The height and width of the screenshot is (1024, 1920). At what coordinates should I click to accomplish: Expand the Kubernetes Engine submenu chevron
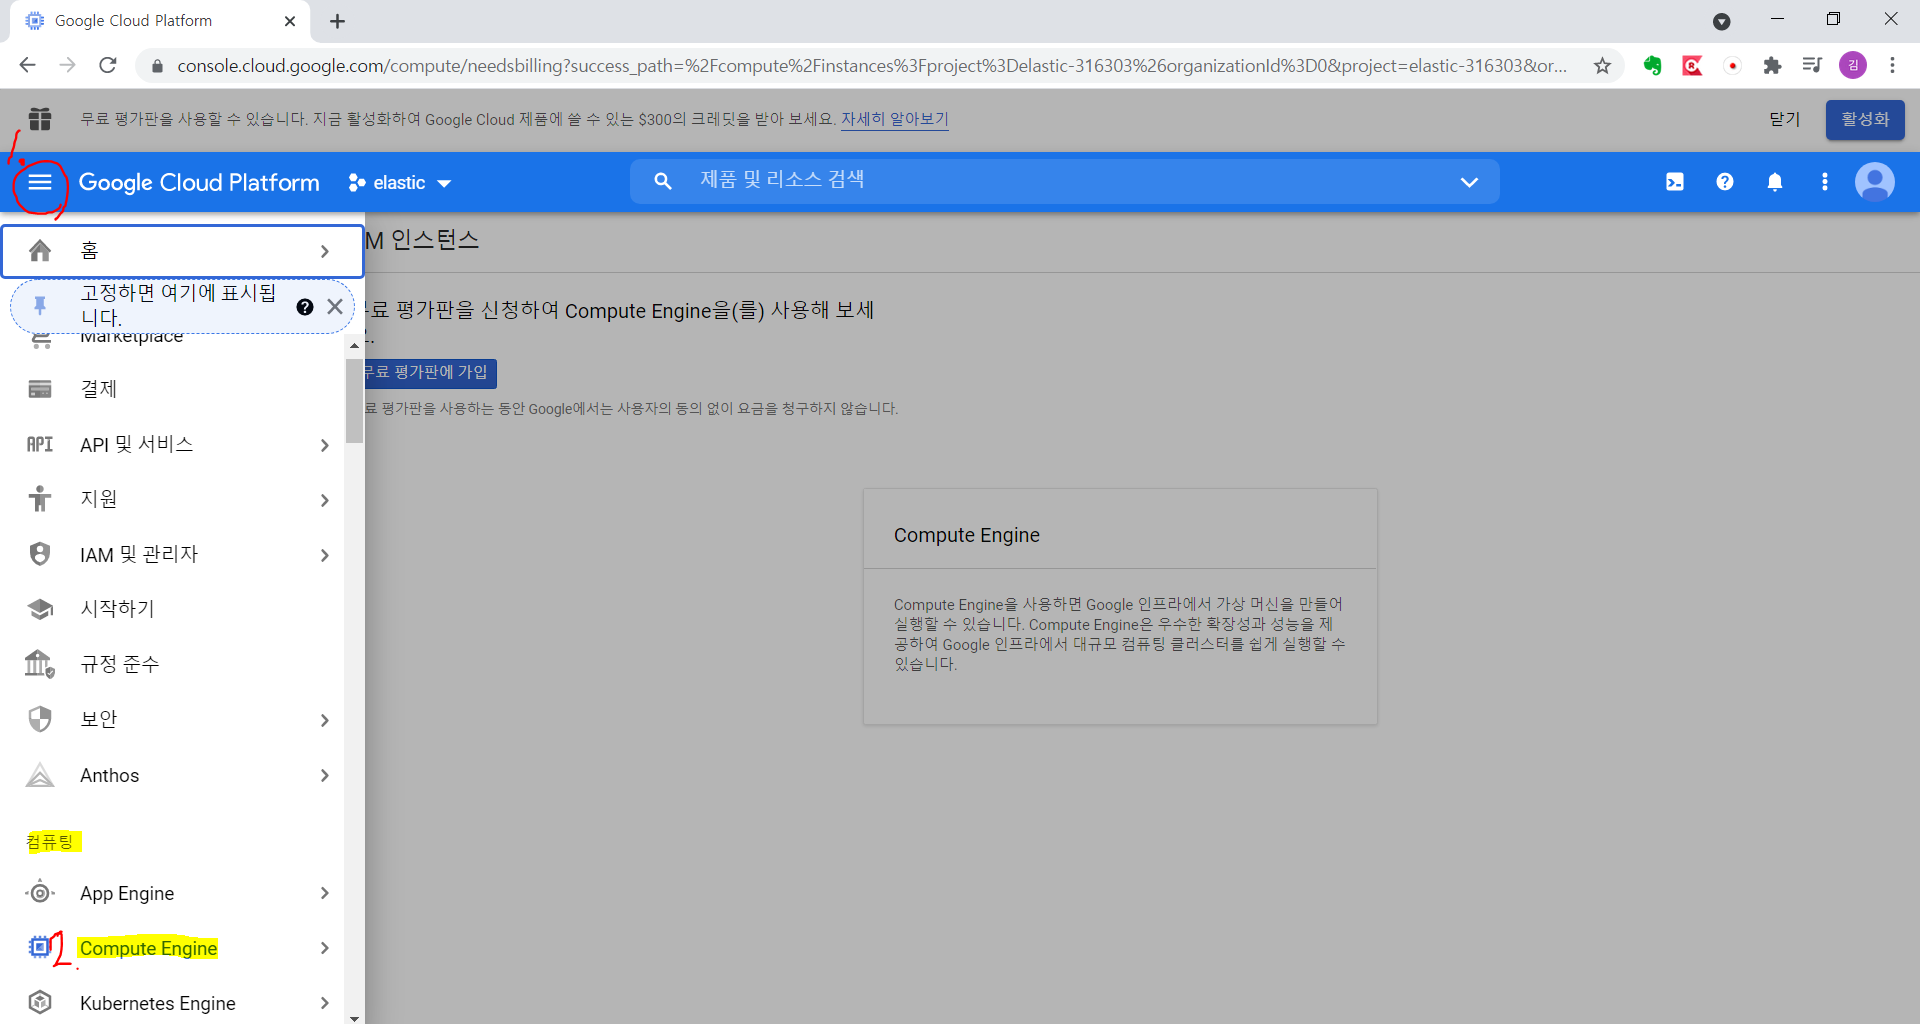point(325,1003)
